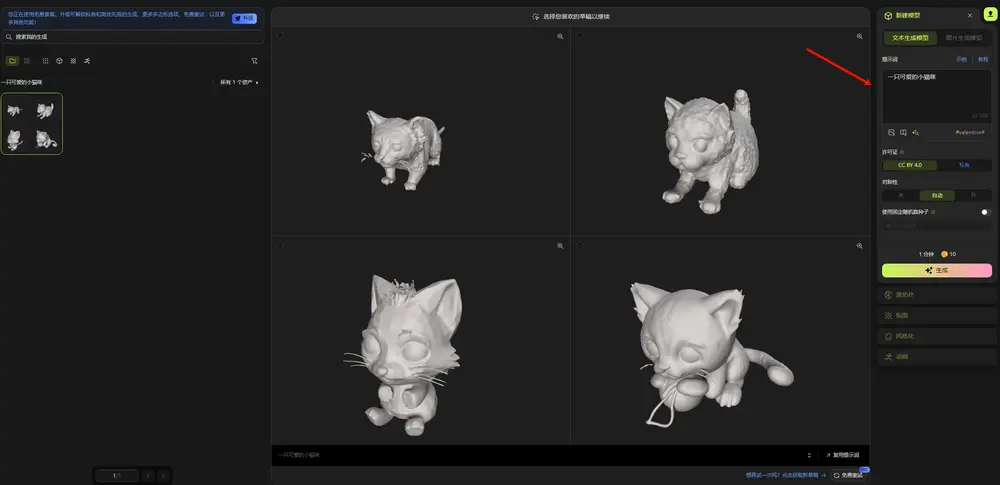Click the 搜索我的生成 search field
Image resolution: width=1000 pixels, height=485 pixels.
[x=132, y=37]
